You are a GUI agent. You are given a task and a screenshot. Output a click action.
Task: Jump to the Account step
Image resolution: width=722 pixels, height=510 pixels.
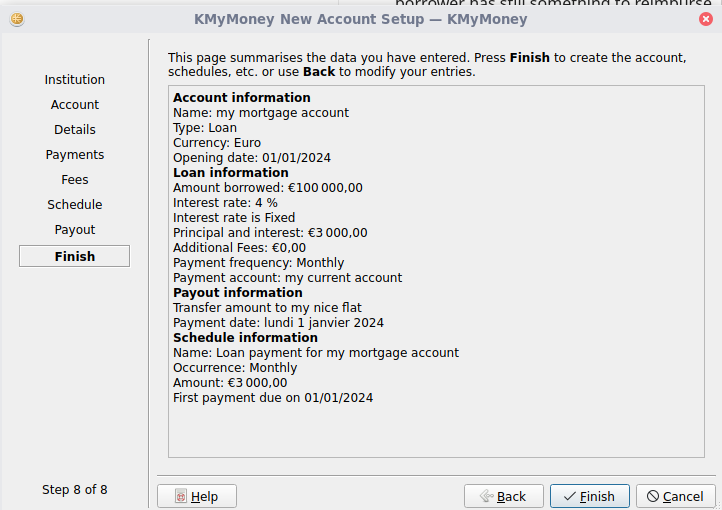[75, 105]
